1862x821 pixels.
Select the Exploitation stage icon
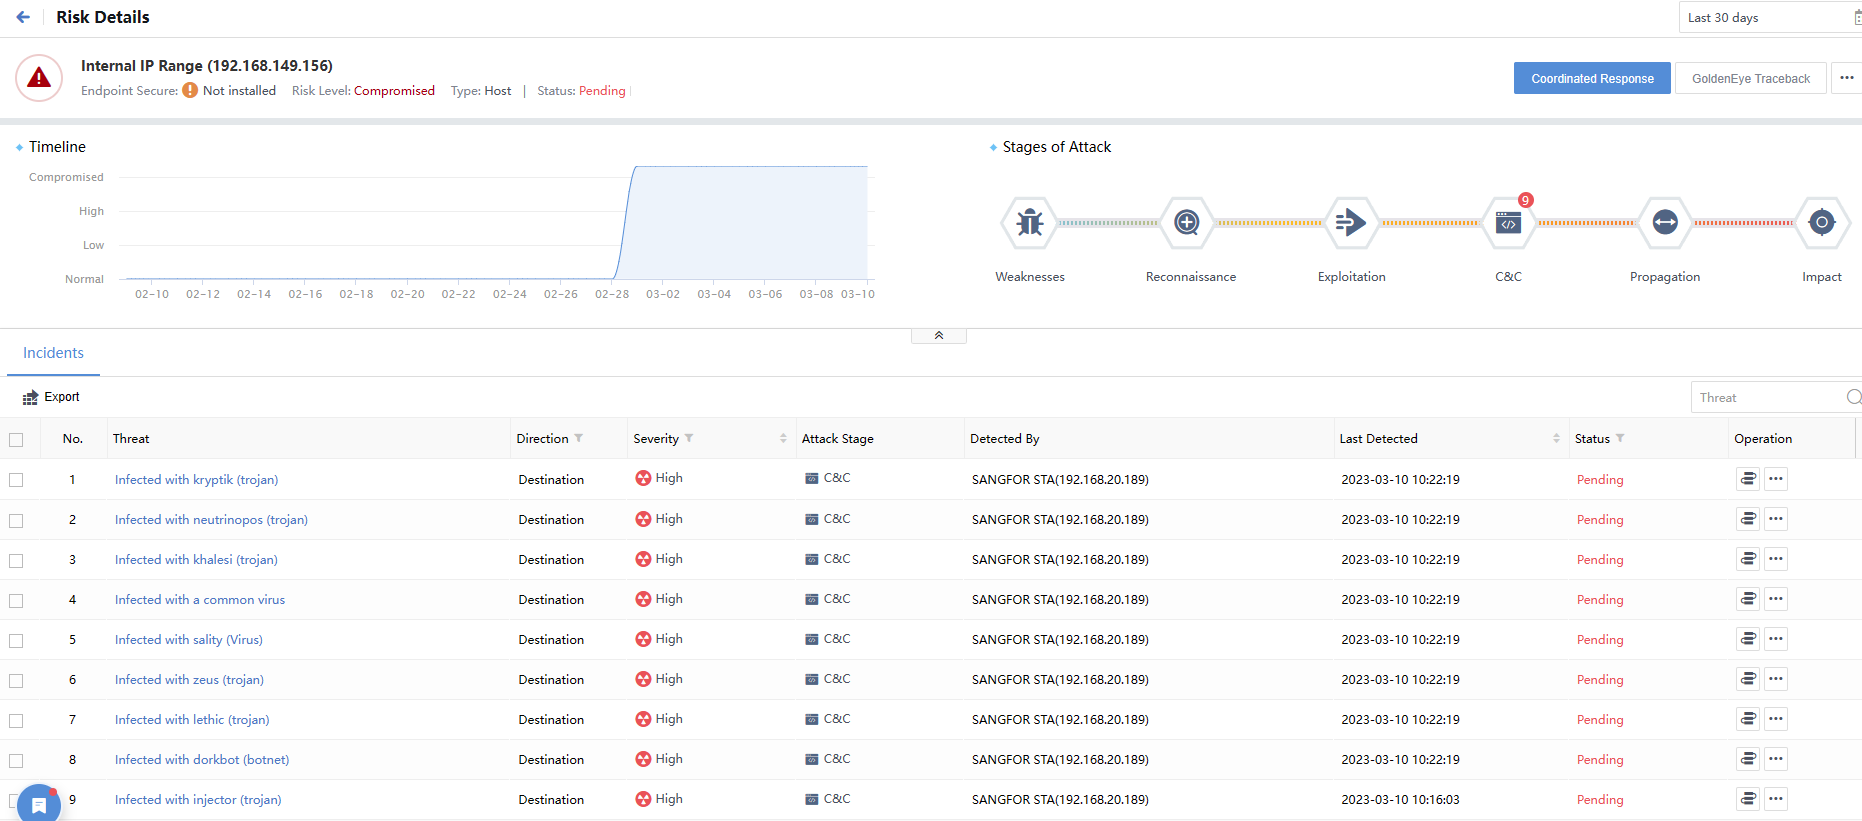pos(1350,222)
